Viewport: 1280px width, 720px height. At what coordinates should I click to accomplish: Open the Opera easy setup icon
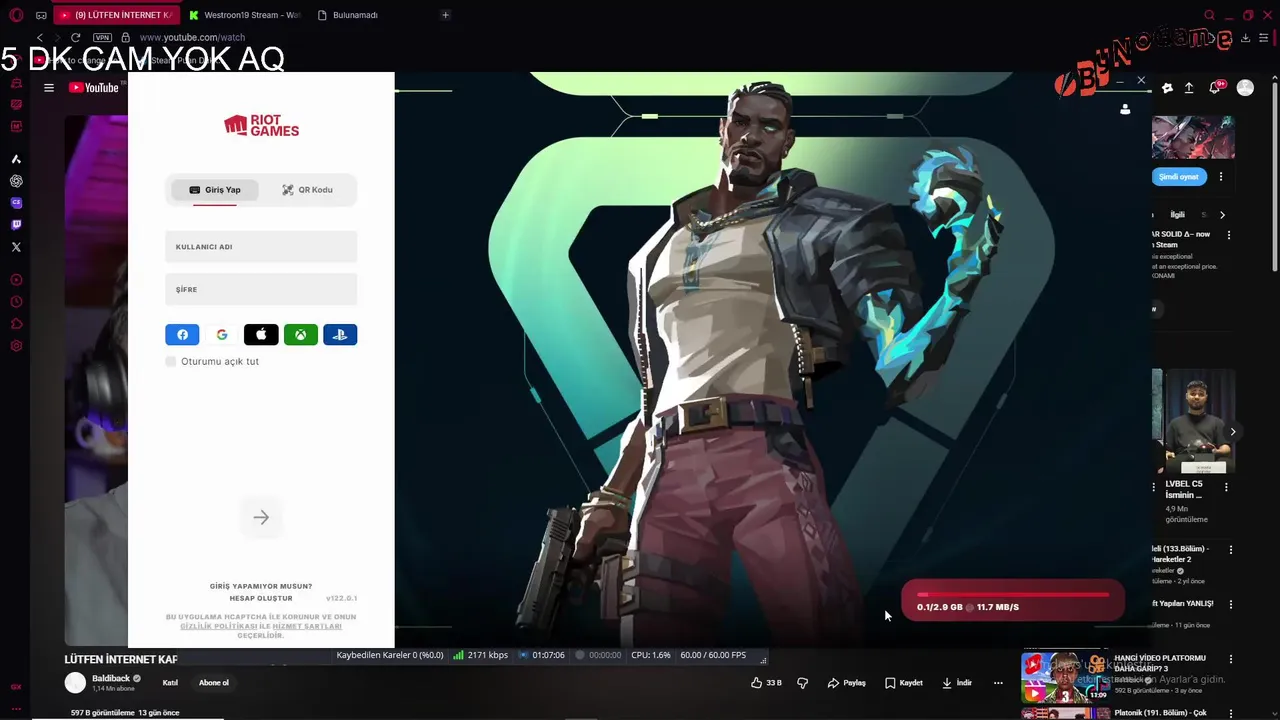coord(1265,38)
